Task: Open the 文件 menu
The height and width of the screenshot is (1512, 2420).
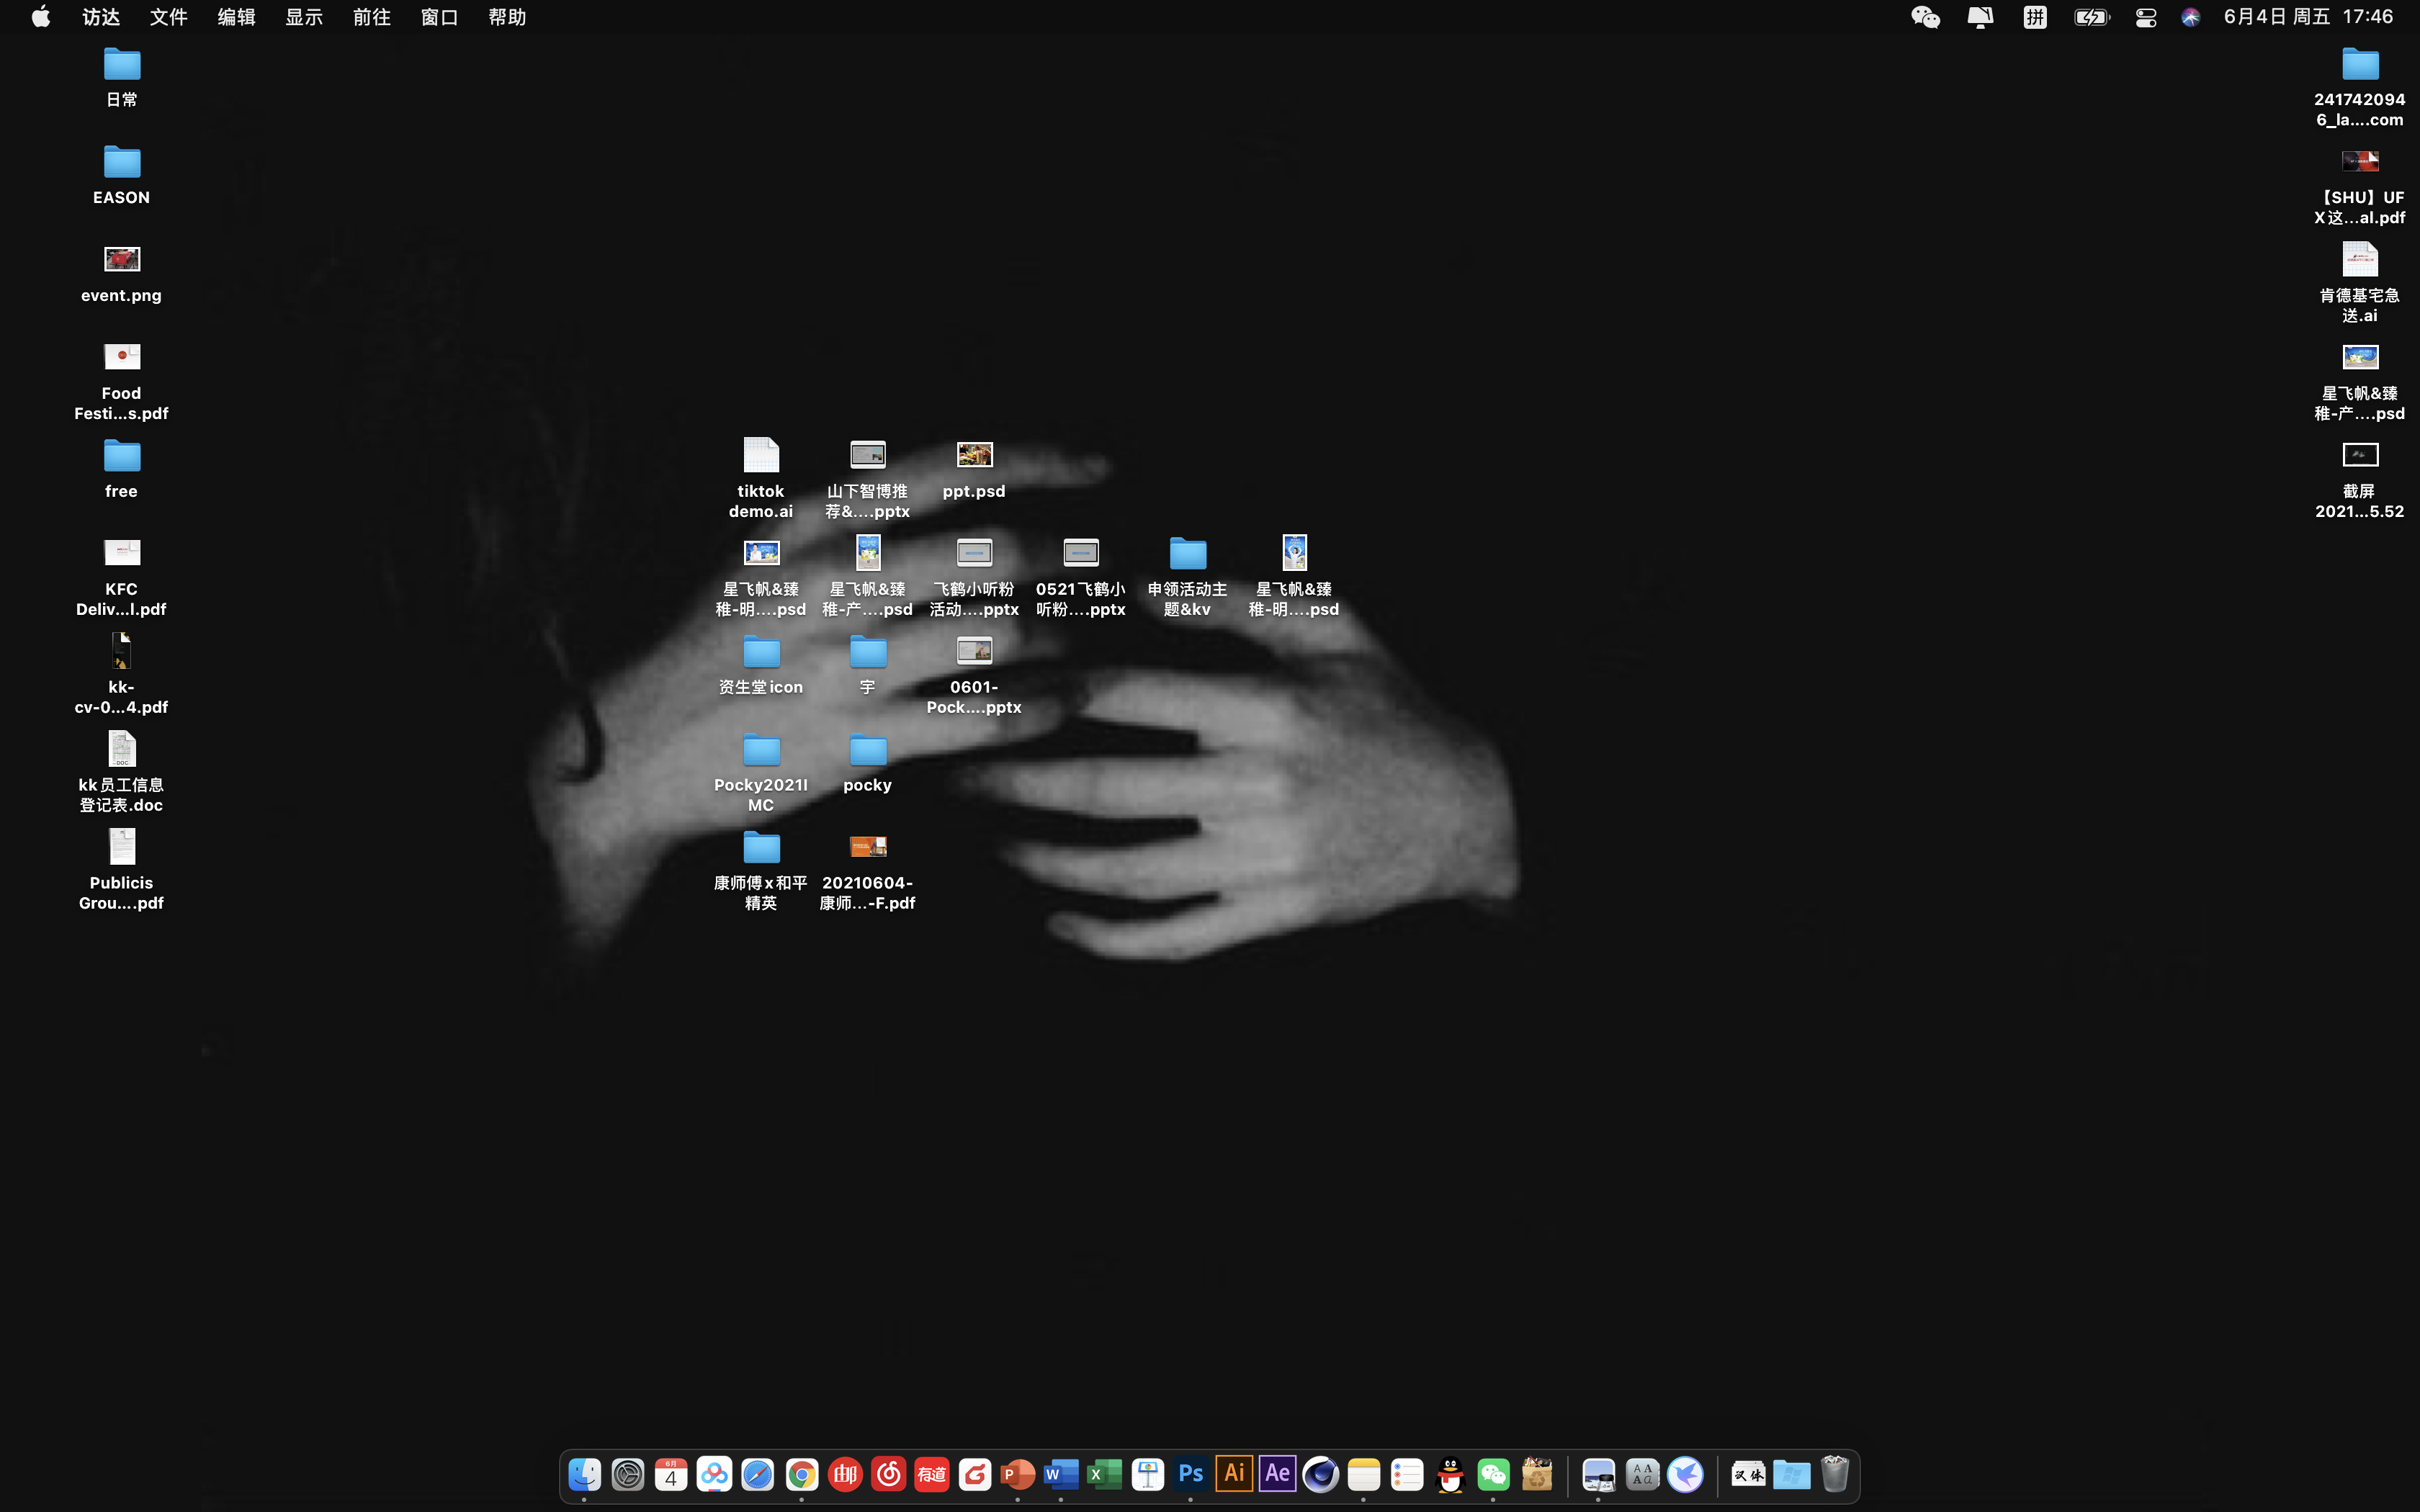Action: pos(168,17)
